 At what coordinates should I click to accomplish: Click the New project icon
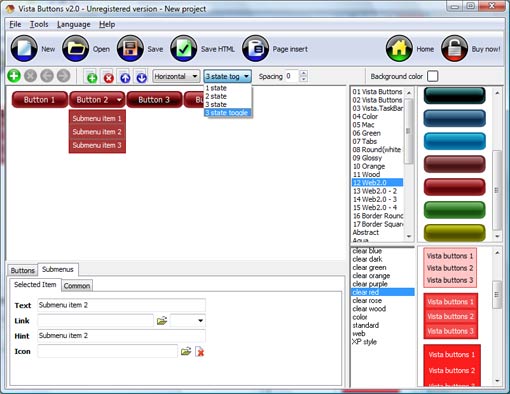[x=24, y=49]
